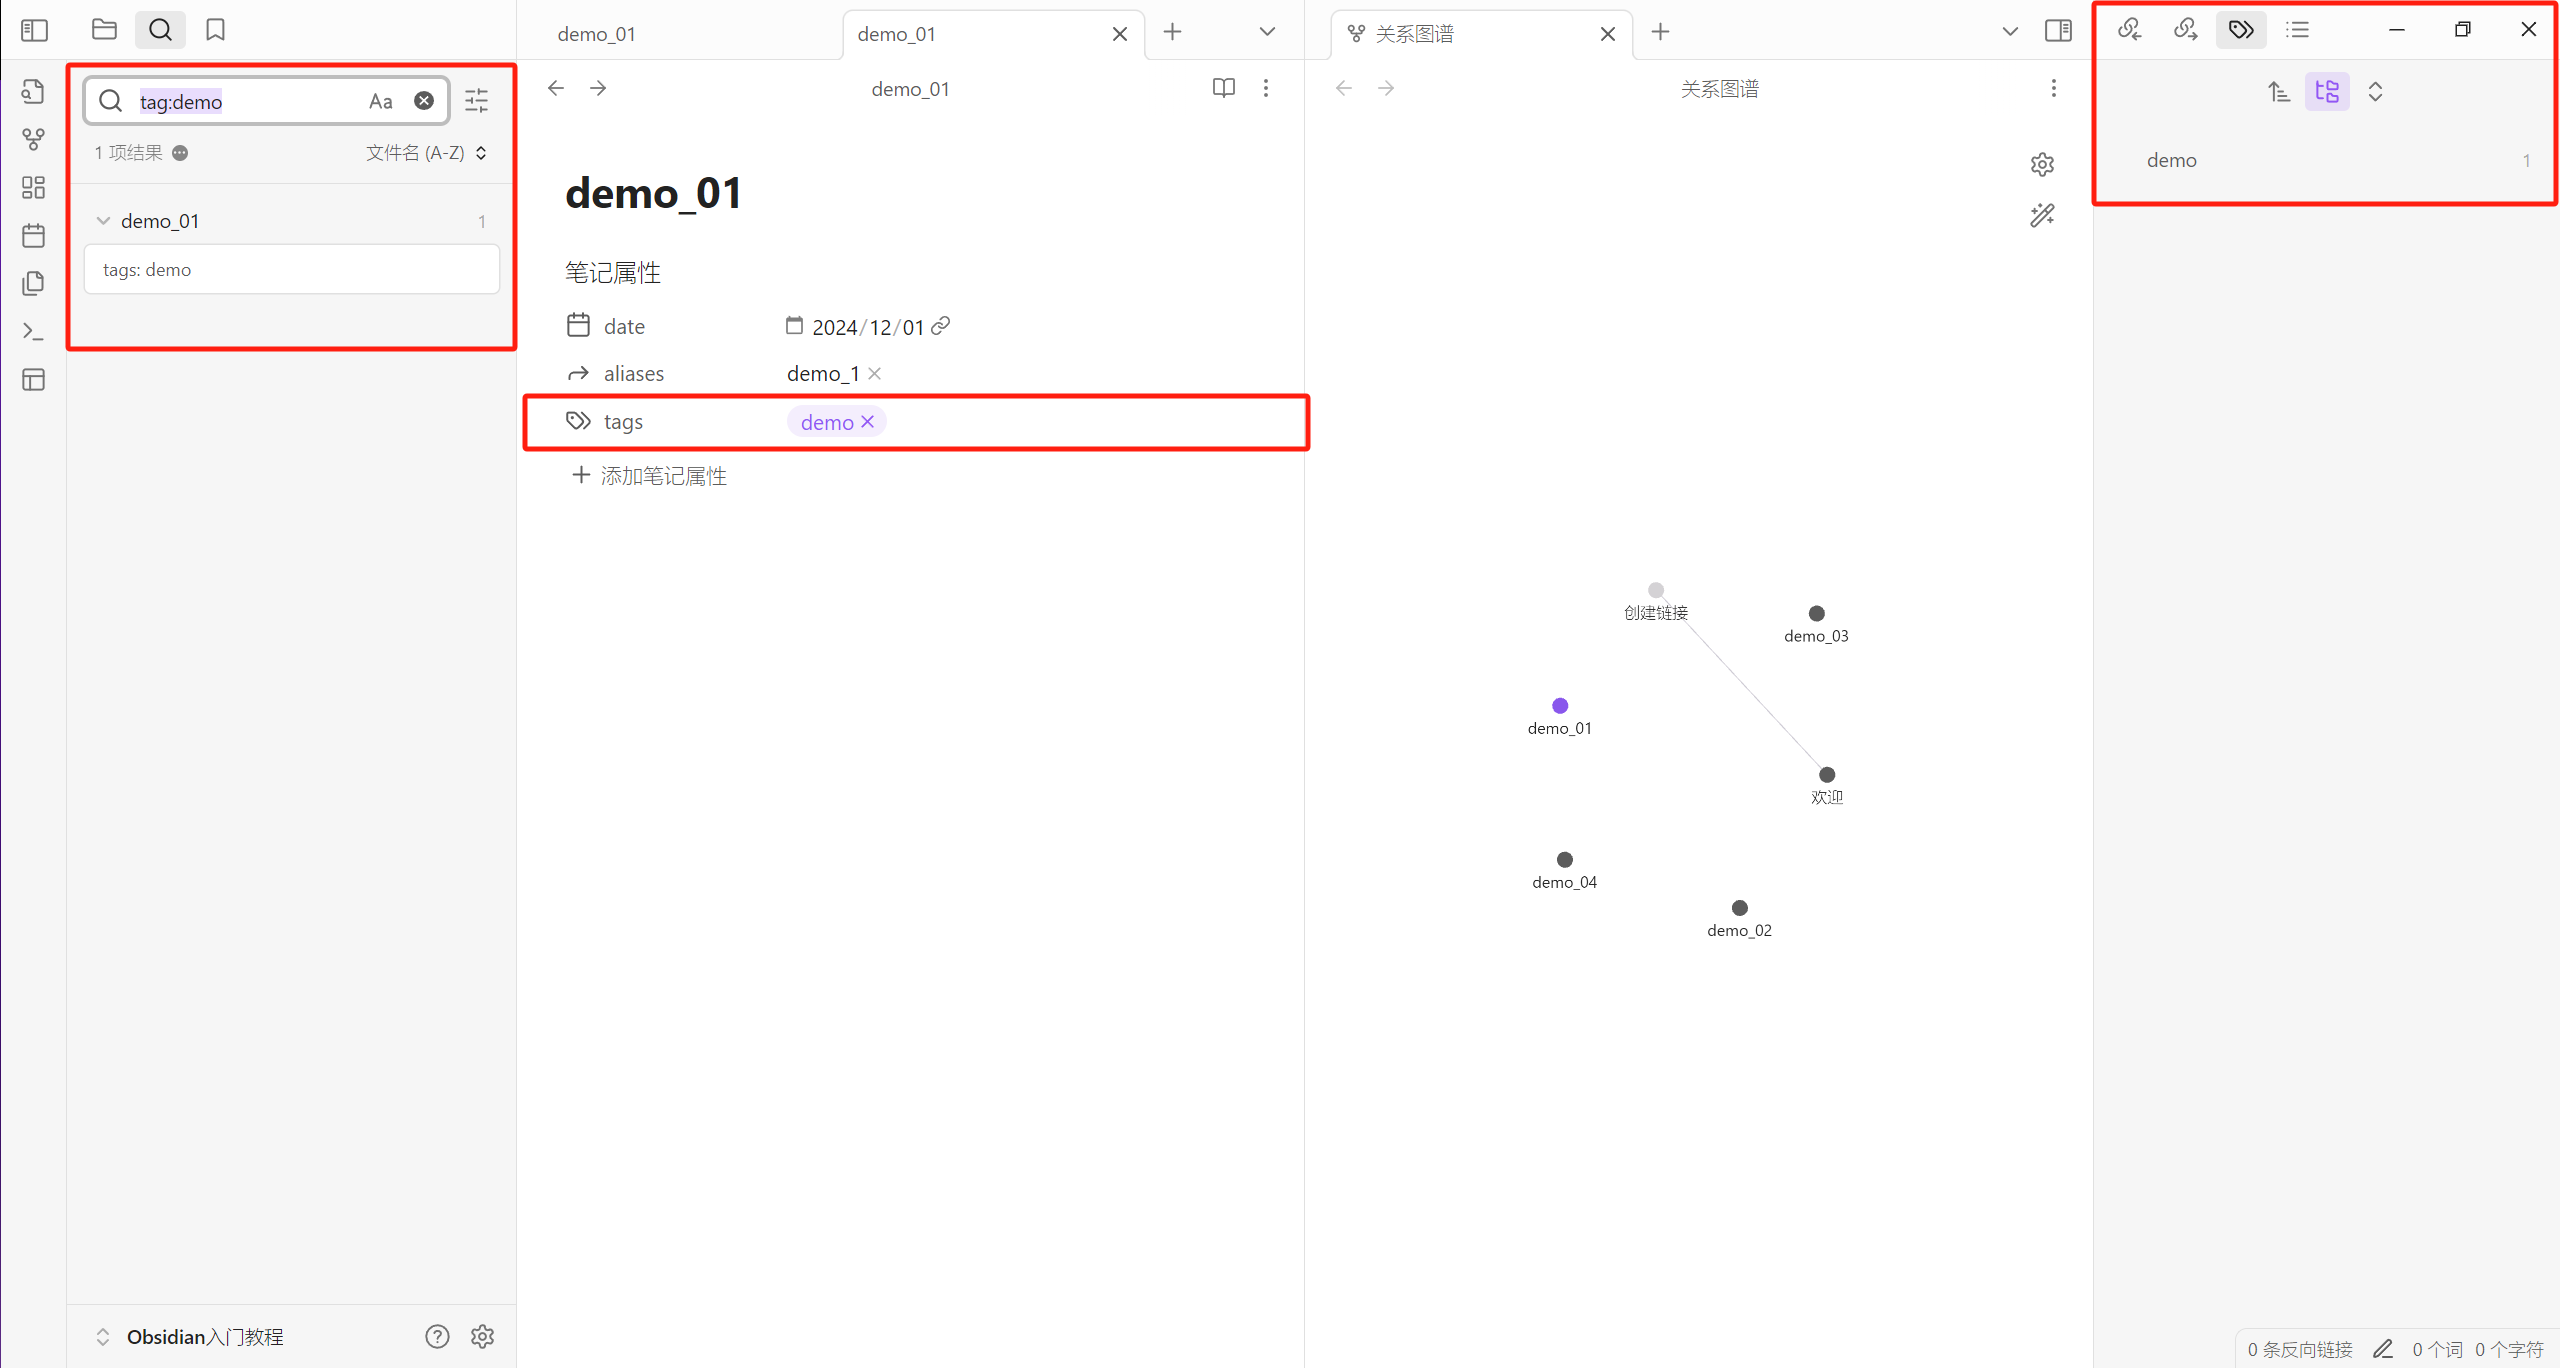Start graph timelapse animation wand
This screenshot has height=1368, width=2560.
point(2042,215)
